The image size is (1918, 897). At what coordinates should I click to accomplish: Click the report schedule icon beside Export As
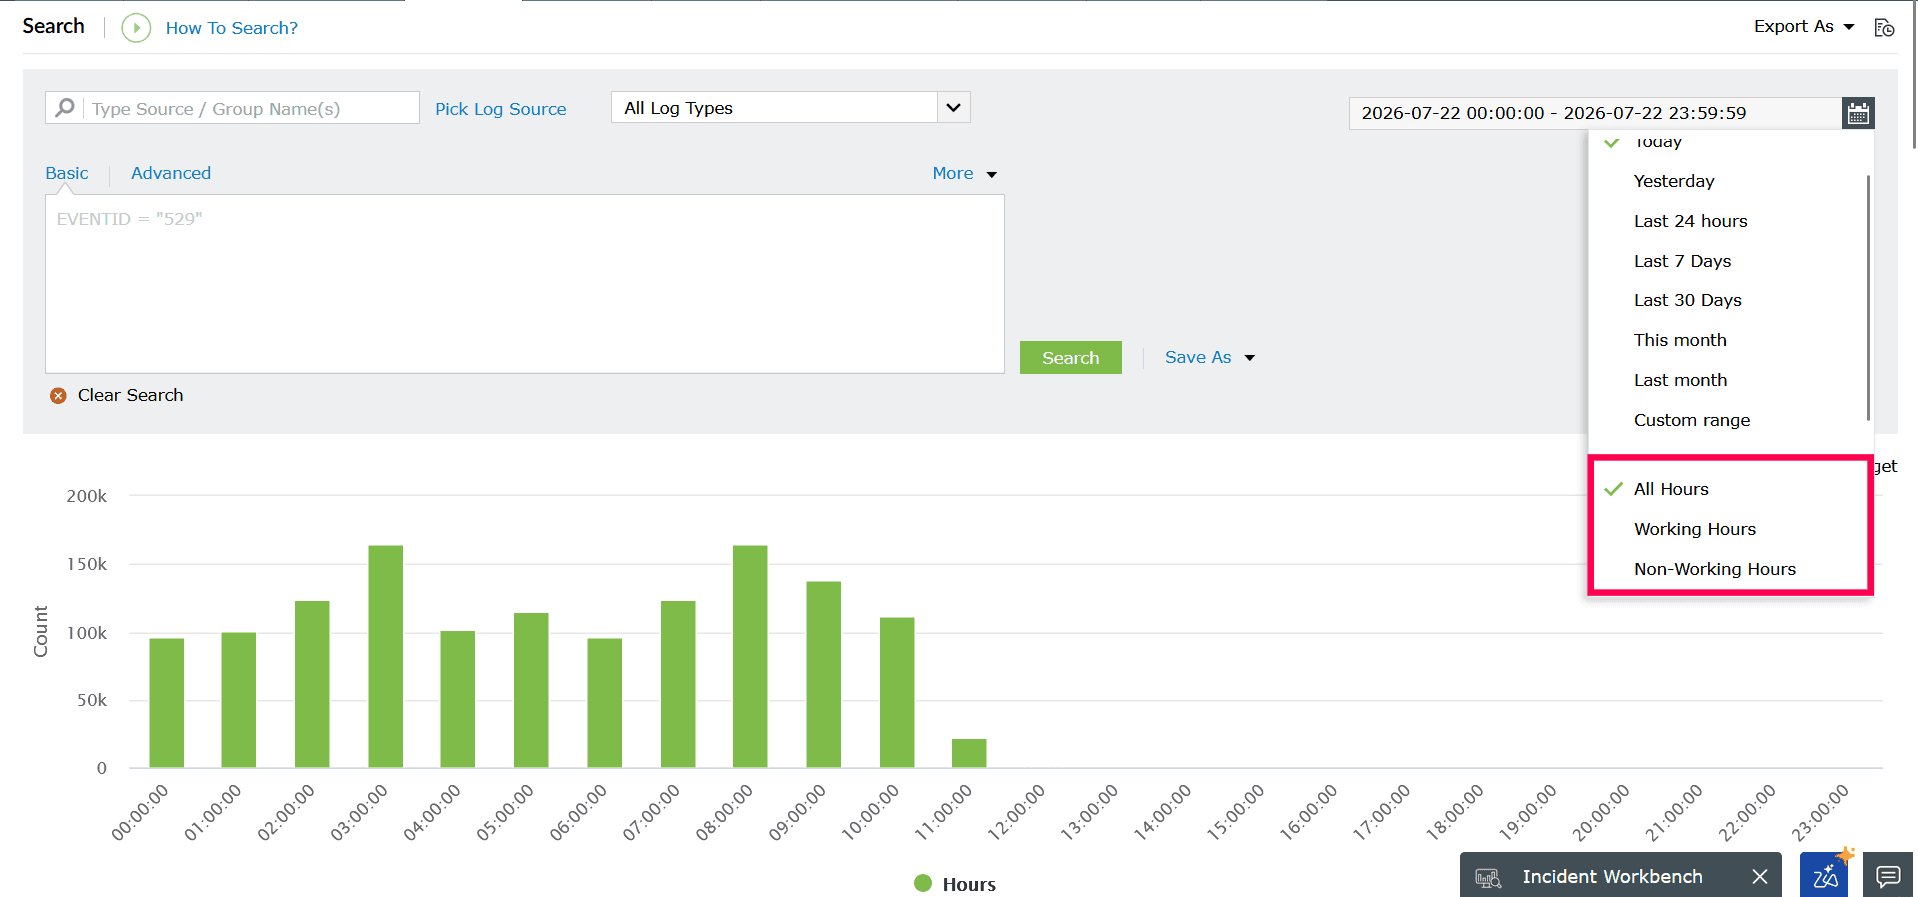tap(1884, 27)
